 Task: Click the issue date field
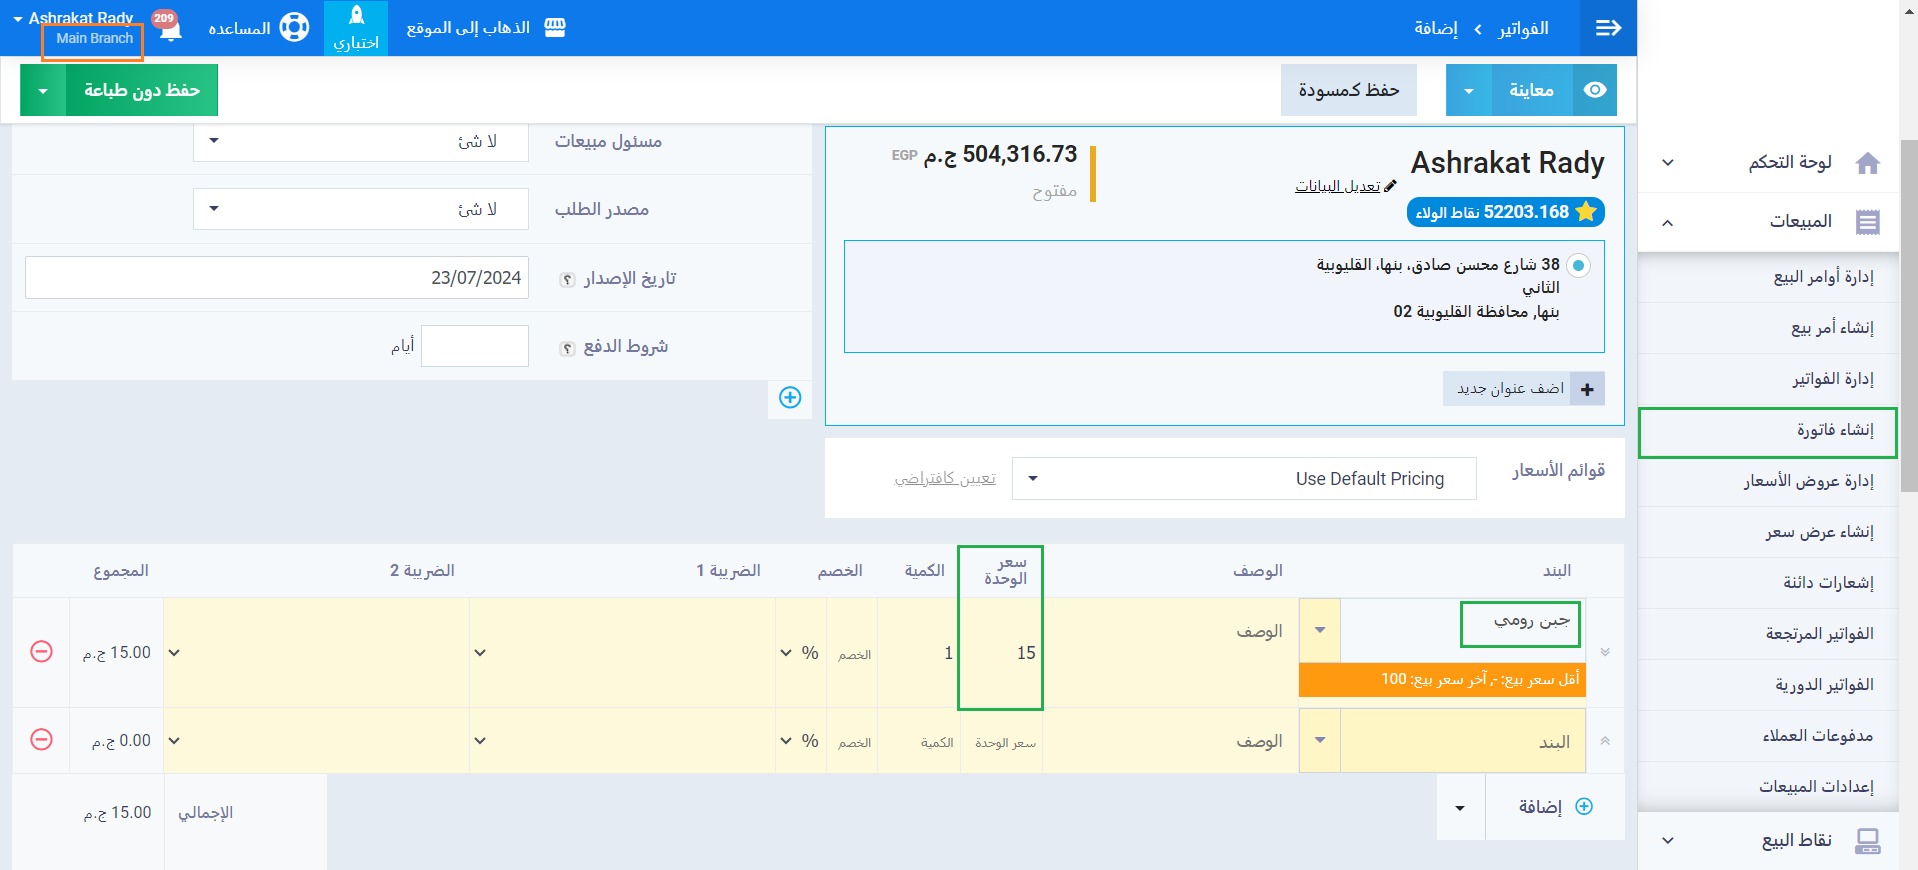277,278
